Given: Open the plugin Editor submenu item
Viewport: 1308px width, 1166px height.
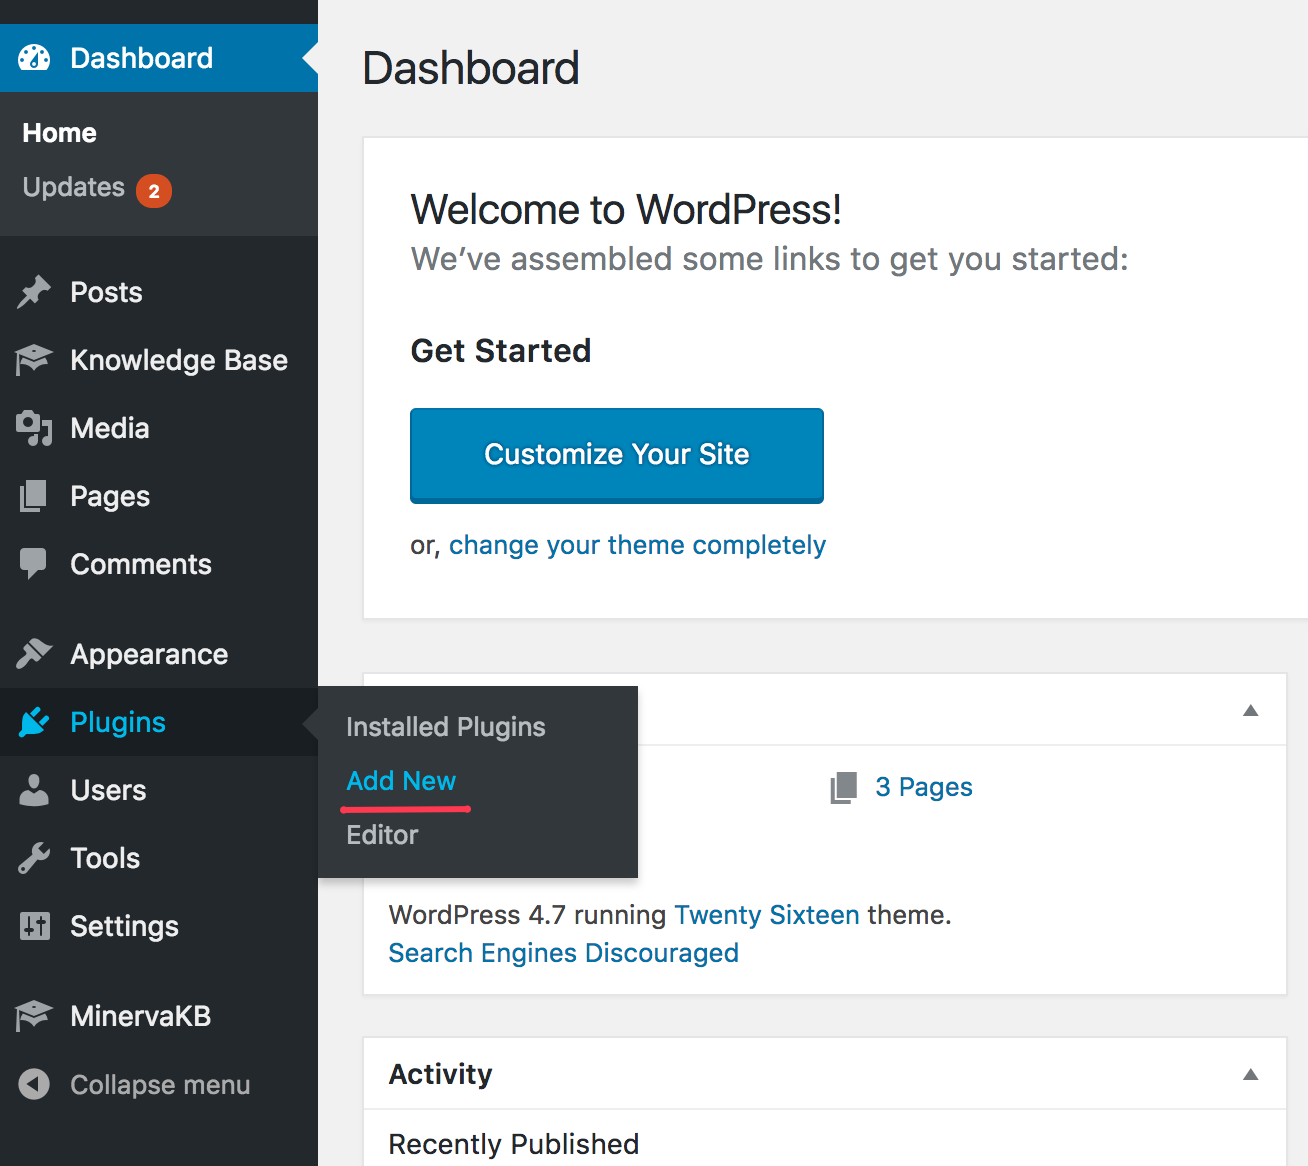Looking at the screenshot, I should point(382,835).
